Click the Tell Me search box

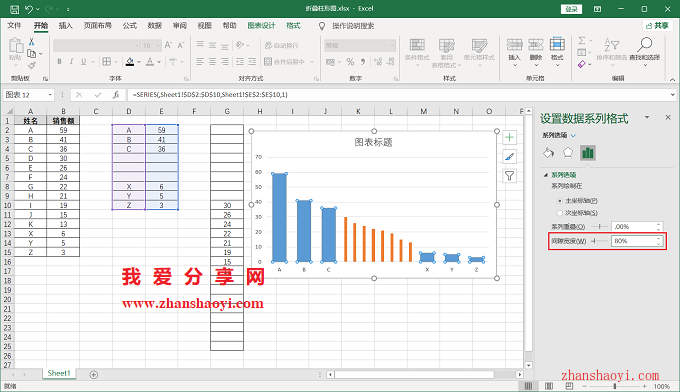pos(353,26)
